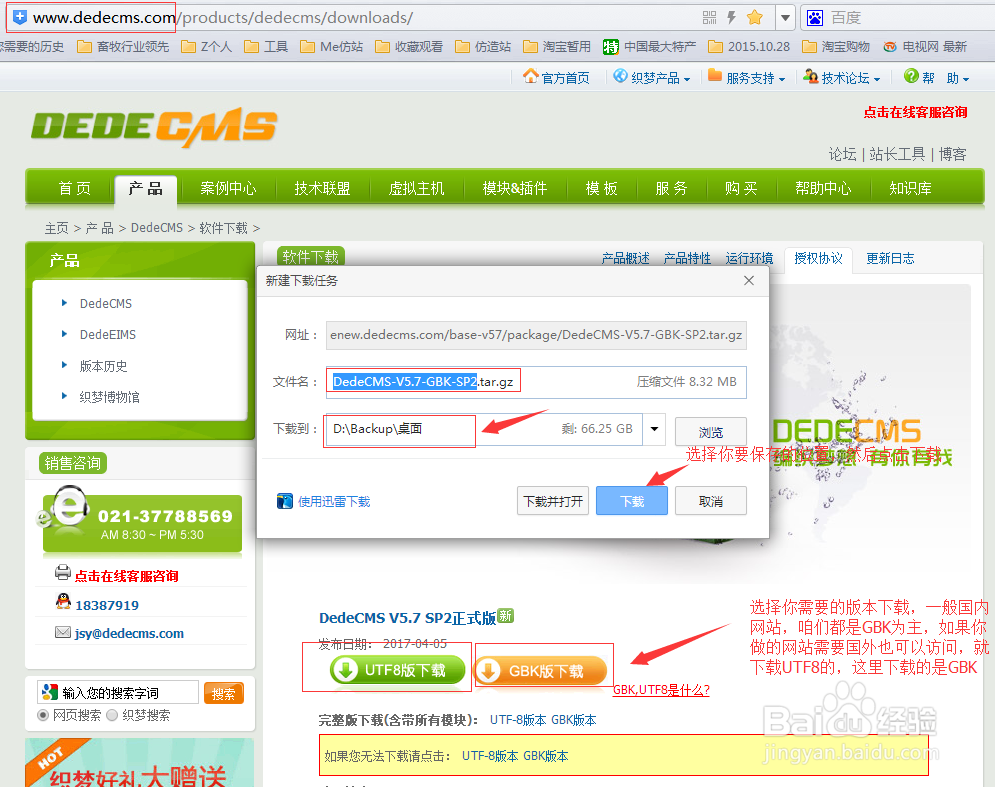Select the 网页搜索 radio button
The width and height of the screenshot is (995, 787).
(43, 715)
